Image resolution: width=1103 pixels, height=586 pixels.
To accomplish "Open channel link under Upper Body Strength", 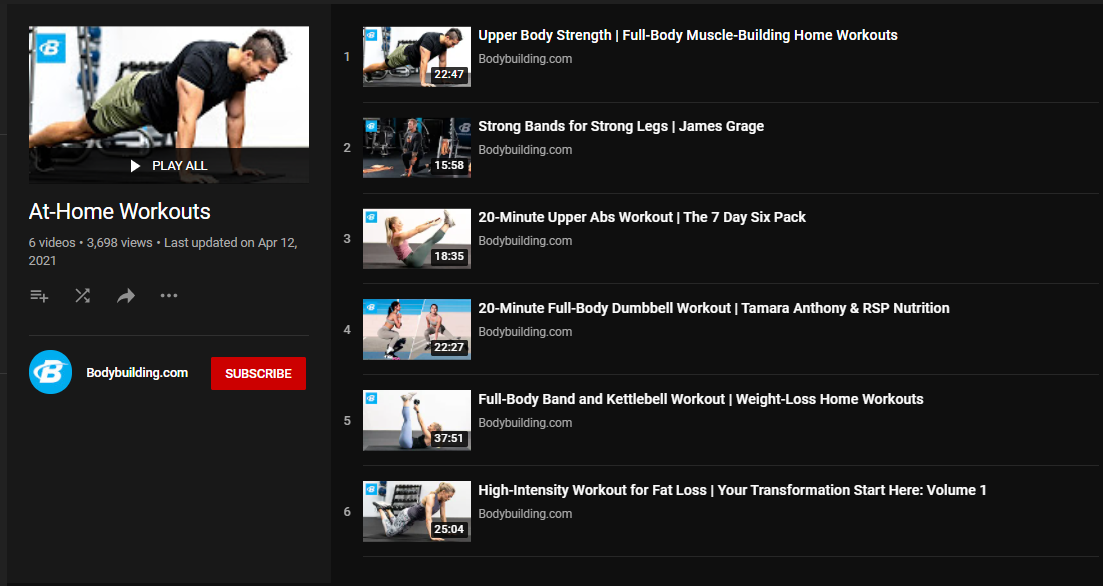I will (525, 59).
